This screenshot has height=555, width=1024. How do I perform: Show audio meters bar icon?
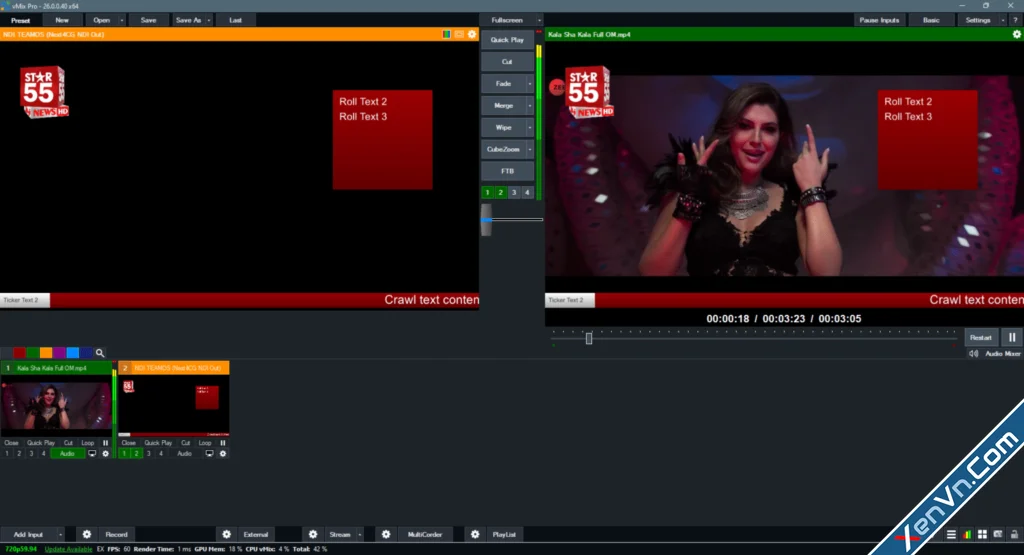(x=967, y=534)
